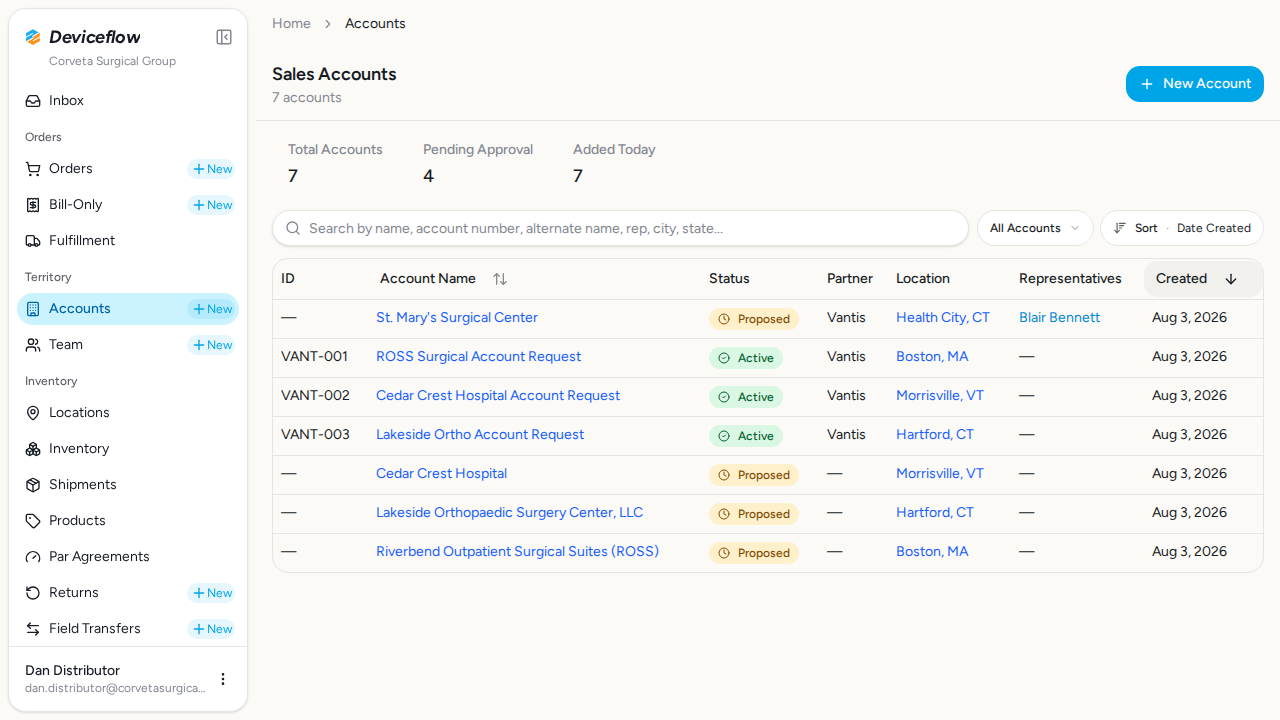Open Lakeside Orthopaedic Surgery Center, LLC
Screen dimensions: 1280x720
509,513
